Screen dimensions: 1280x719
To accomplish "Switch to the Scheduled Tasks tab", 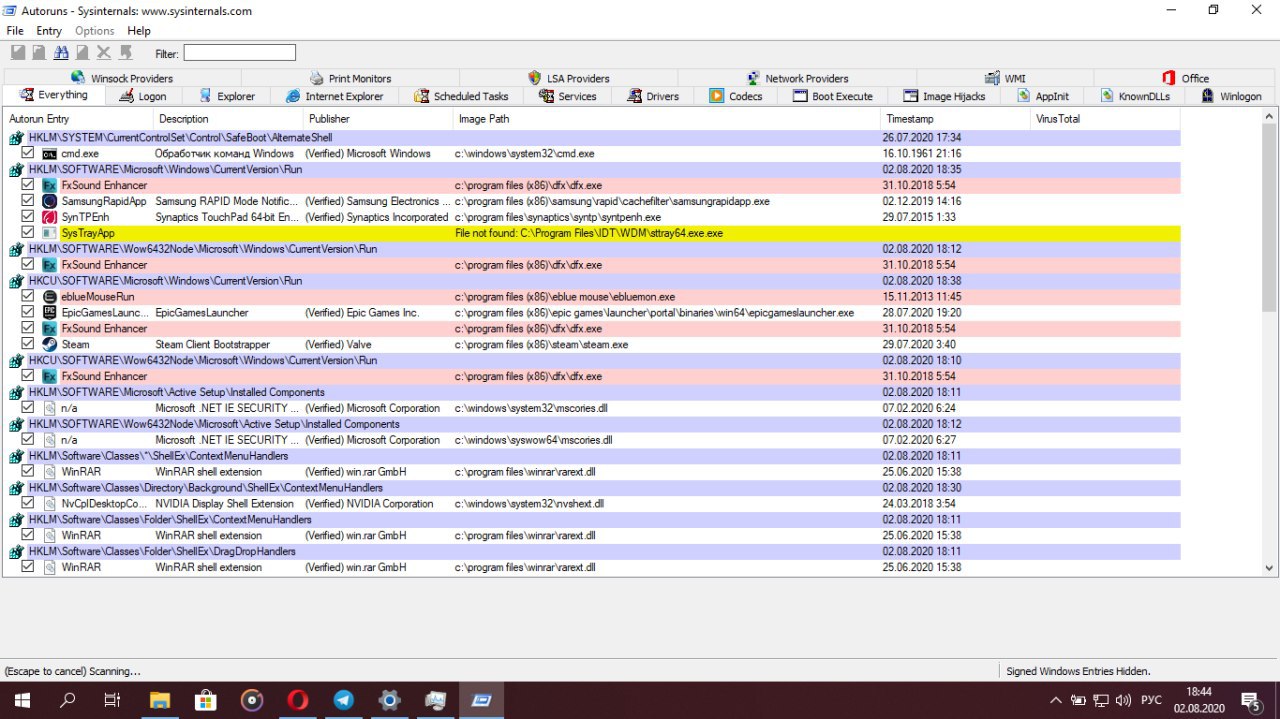I will (461, 96).
